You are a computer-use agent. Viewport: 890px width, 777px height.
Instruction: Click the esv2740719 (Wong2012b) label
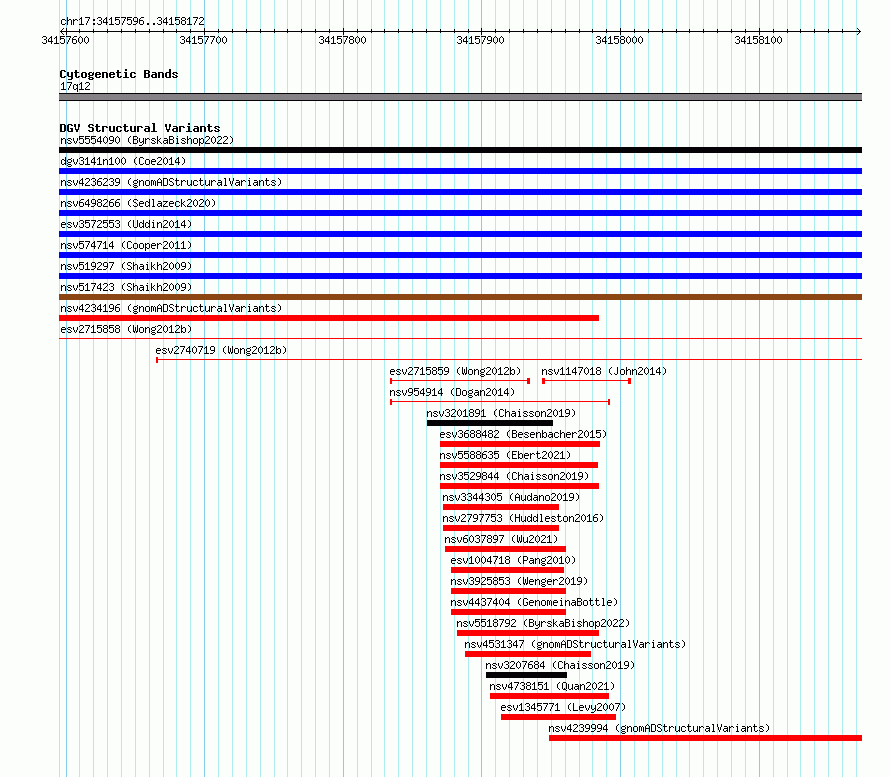[x=221, y=350]
